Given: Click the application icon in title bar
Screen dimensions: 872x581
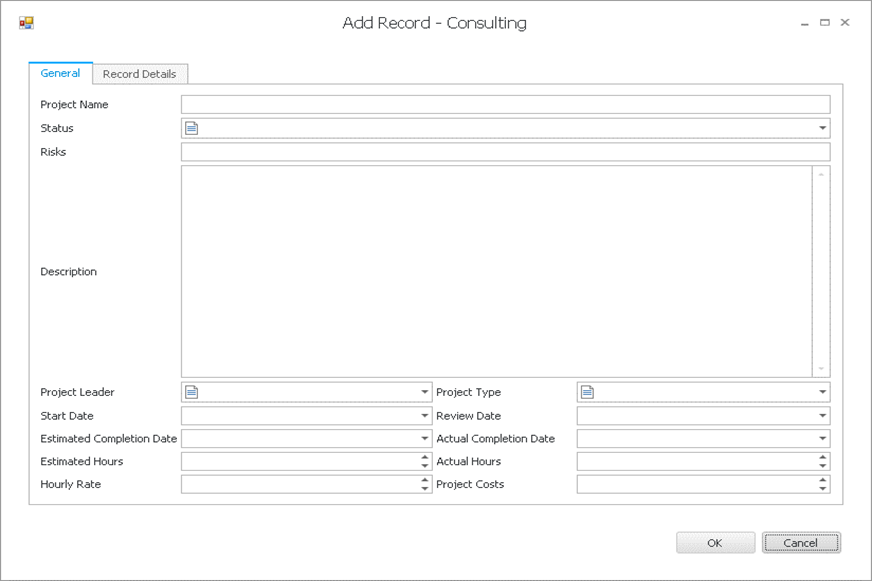Looking at the screenshot, I should pyautogui.click(x=26, y=23).
